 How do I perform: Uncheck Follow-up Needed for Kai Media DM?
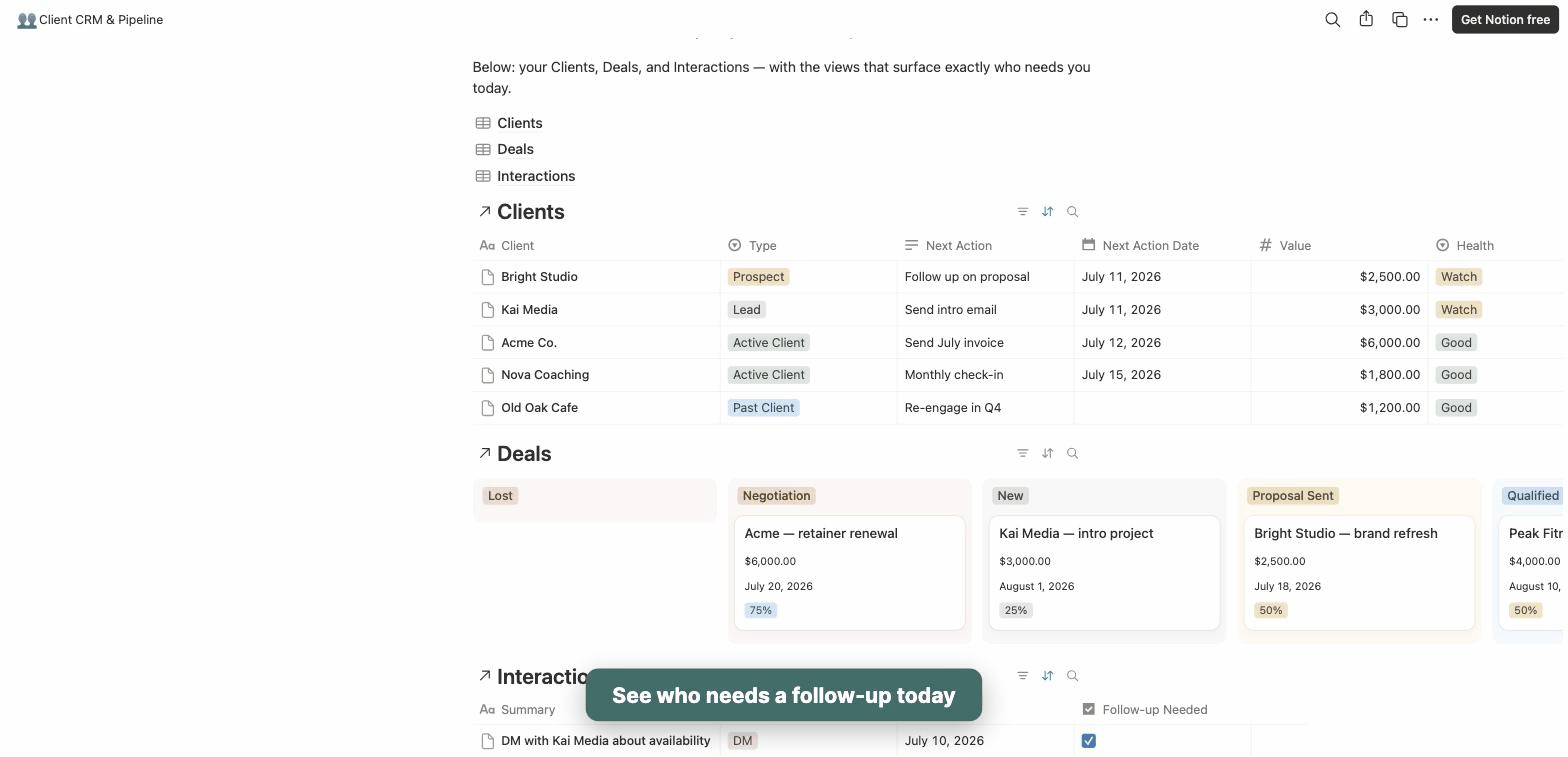1088,741
